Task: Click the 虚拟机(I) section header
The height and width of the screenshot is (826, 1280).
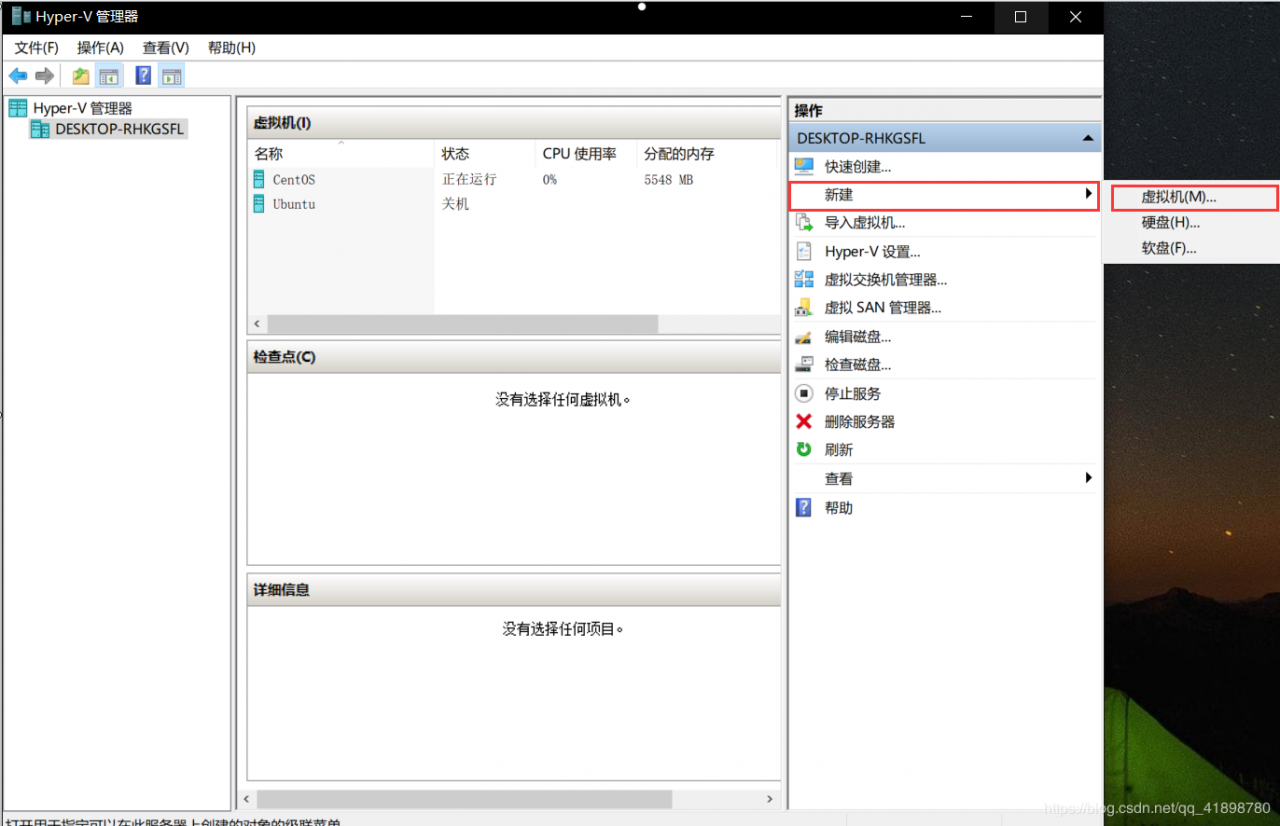Action: [514, 123]
